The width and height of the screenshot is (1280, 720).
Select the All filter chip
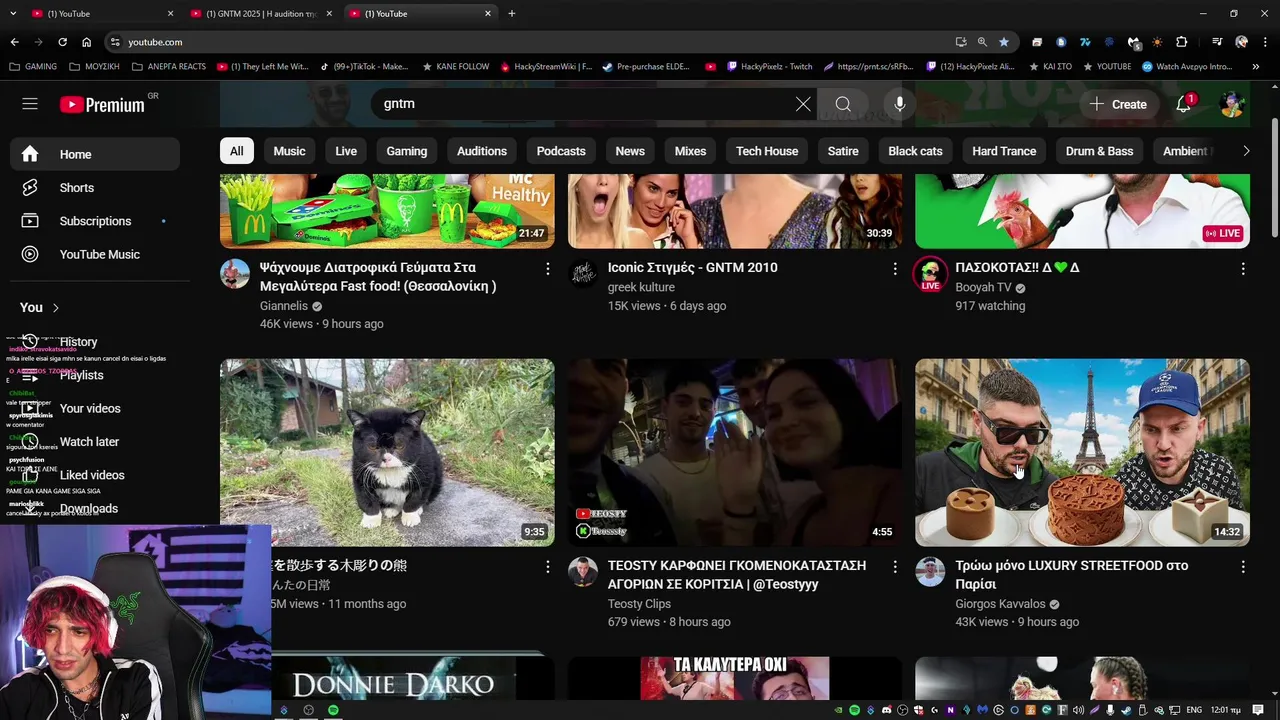tap(236, 151)
